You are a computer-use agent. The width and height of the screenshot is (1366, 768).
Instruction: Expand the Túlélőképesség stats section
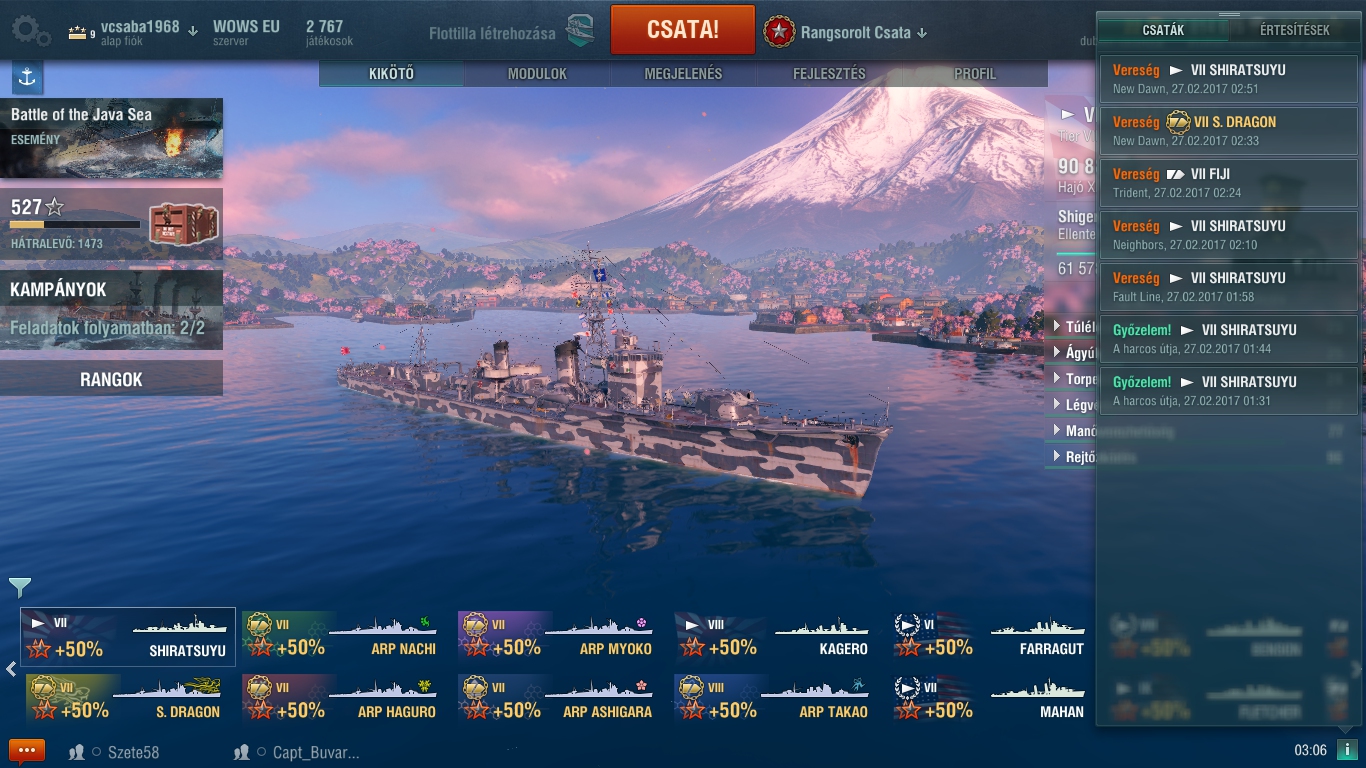1073,326
